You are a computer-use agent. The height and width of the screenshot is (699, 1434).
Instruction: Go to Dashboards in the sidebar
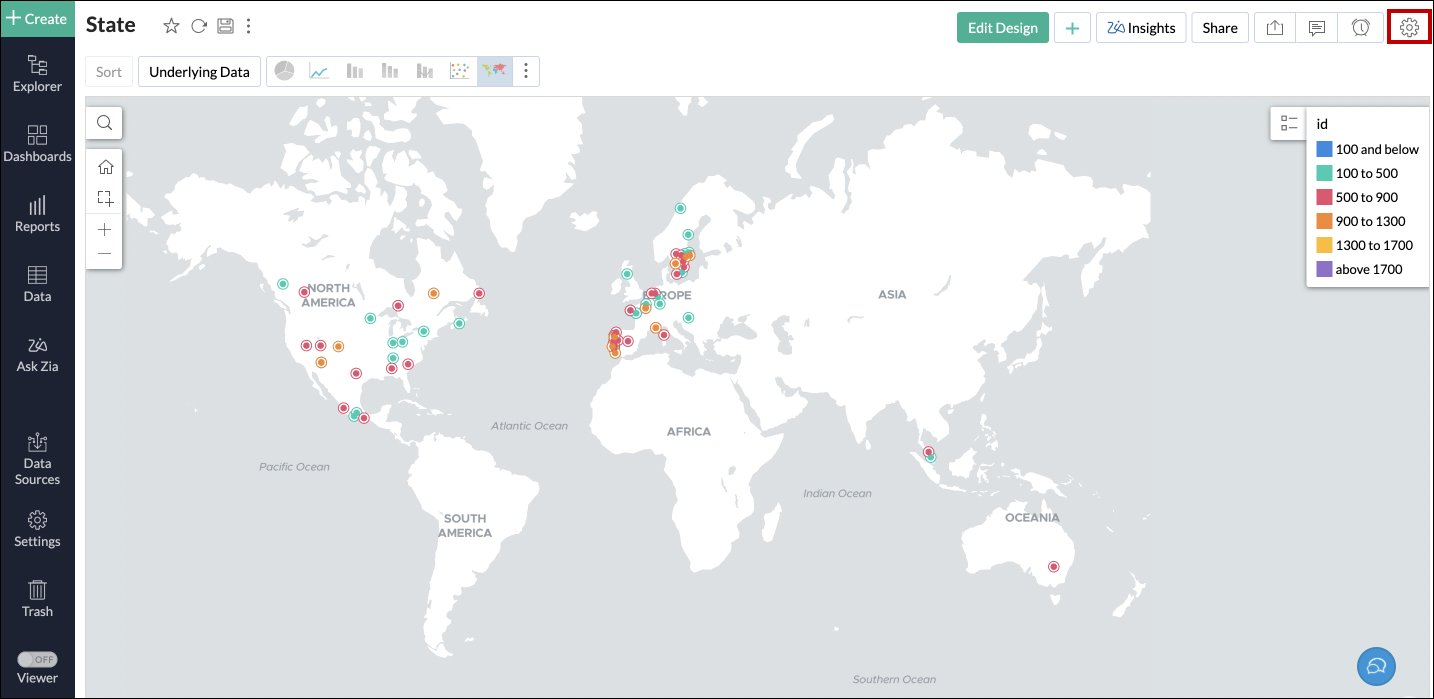[x=37, y=143]
